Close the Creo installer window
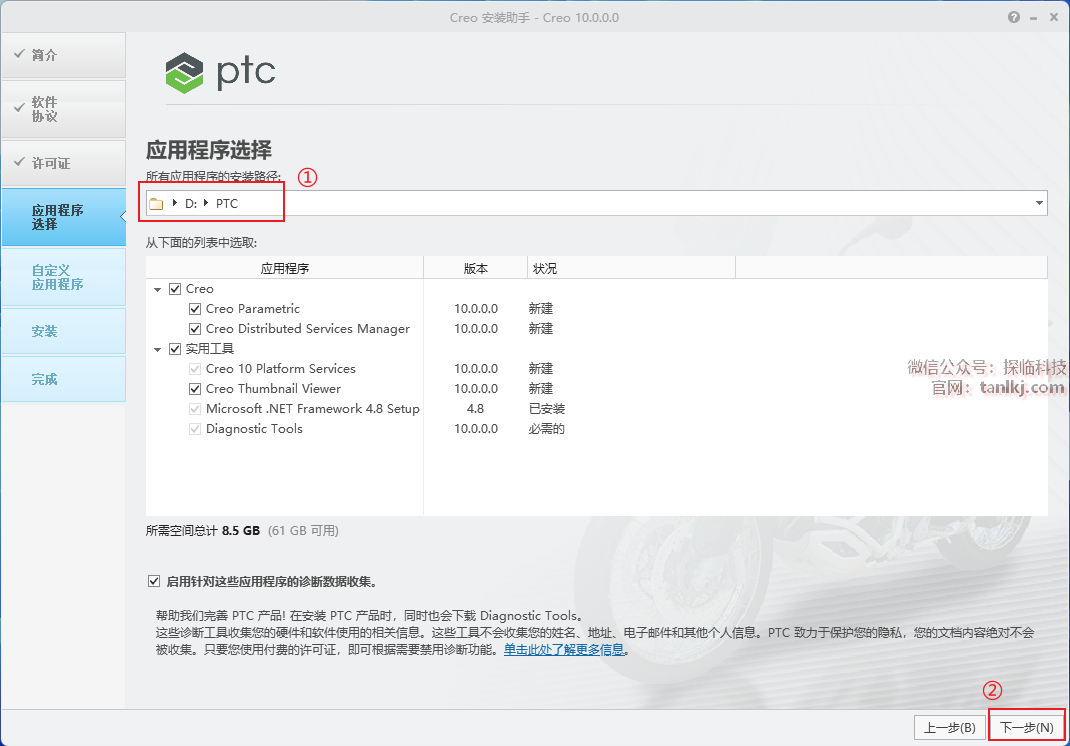1070x746 pixels. click(1054, 17)
